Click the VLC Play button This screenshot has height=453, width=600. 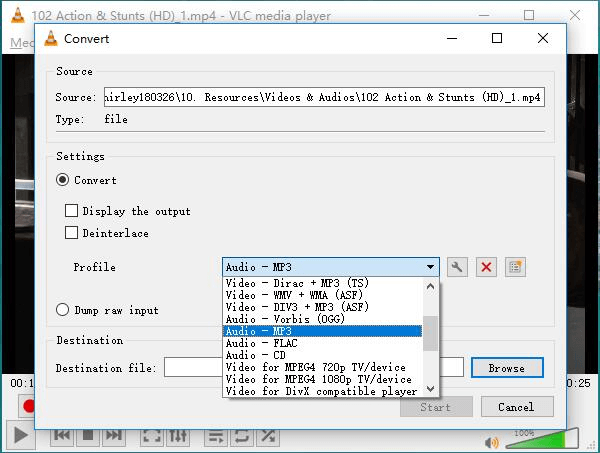coord(21,435)
